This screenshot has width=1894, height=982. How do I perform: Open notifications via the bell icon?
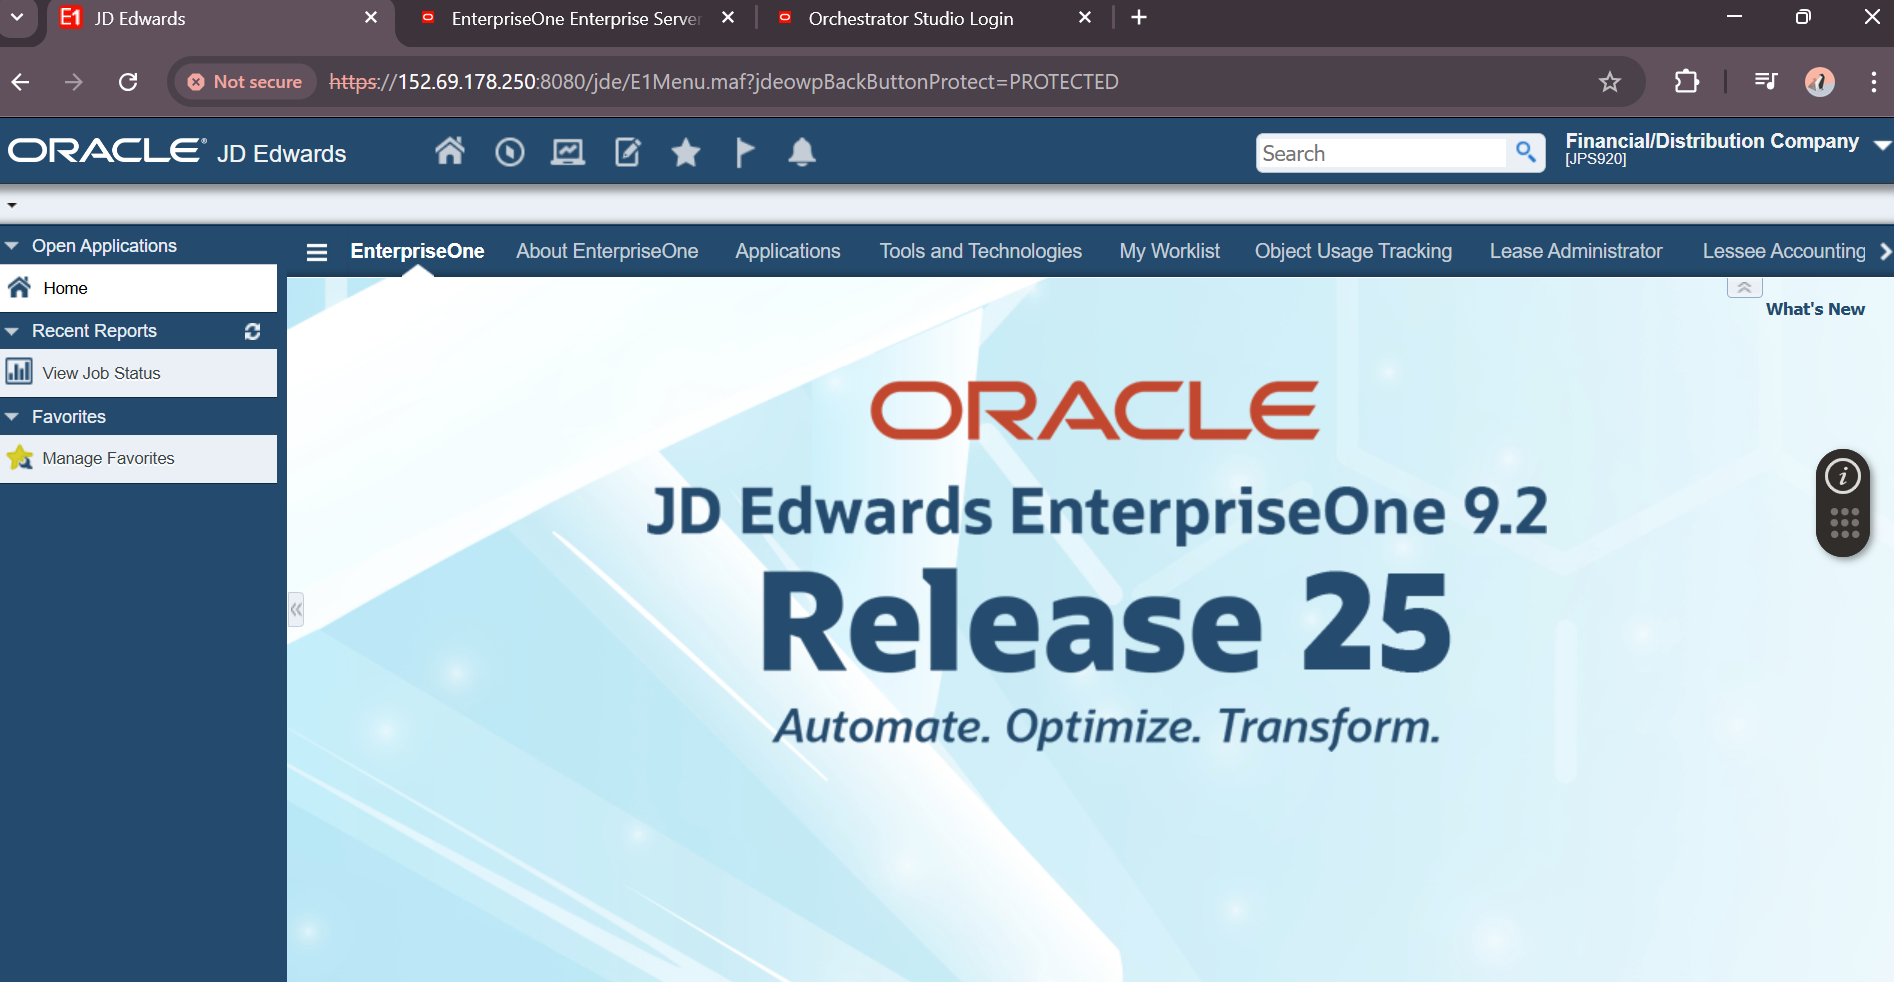[x=802, y=152]
